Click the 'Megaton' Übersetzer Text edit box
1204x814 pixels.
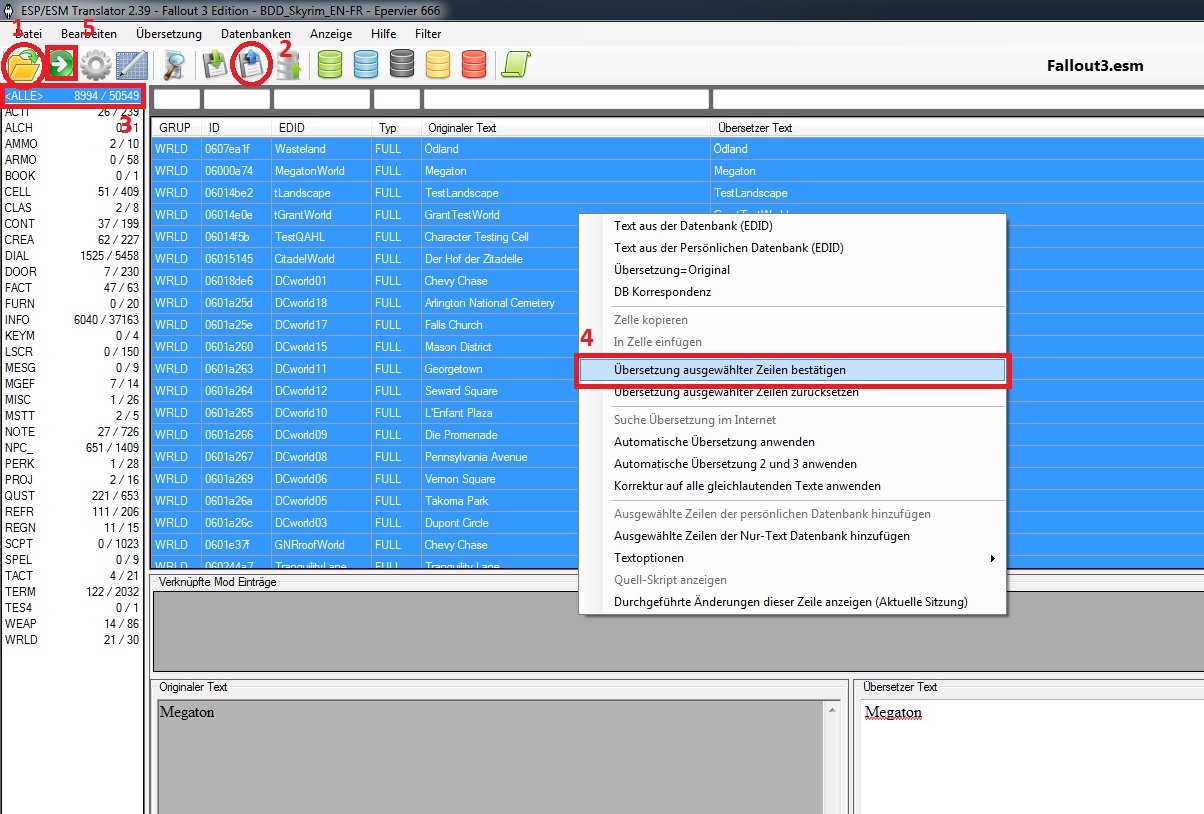point(1031,755)
